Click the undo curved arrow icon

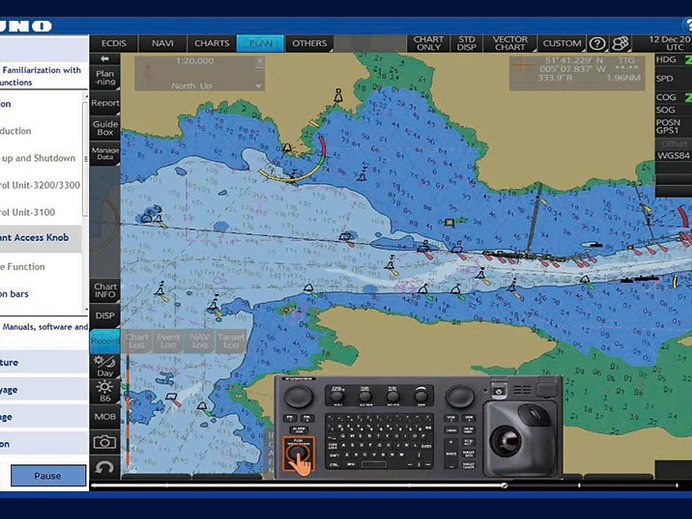coord(105,467)
